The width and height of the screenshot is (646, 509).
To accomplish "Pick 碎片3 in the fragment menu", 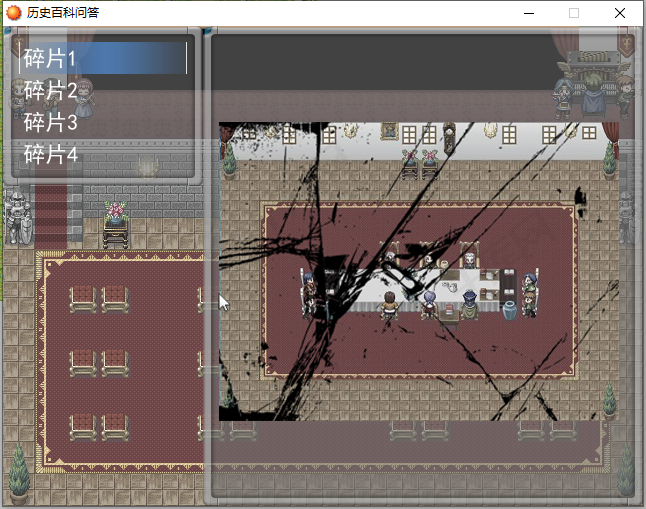I will pos(103,122).
